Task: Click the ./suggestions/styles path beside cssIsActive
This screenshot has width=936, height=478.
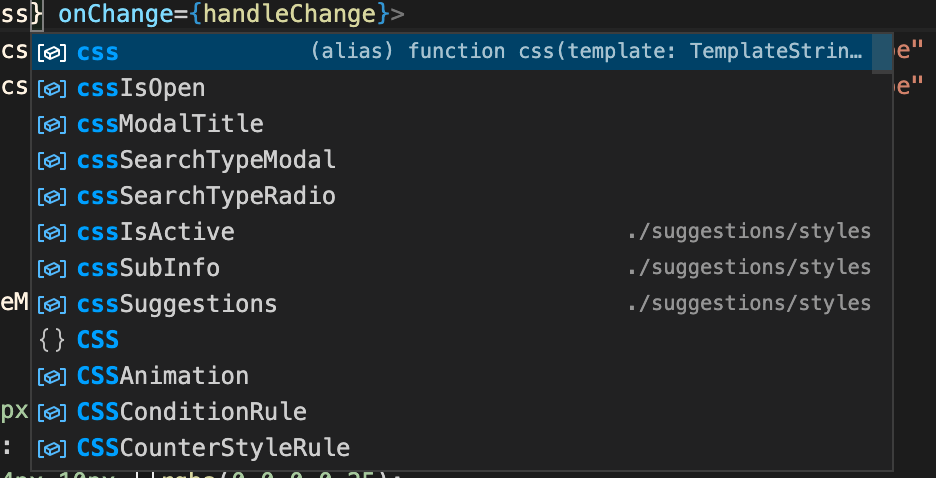Action: click(x=749, y=232)
